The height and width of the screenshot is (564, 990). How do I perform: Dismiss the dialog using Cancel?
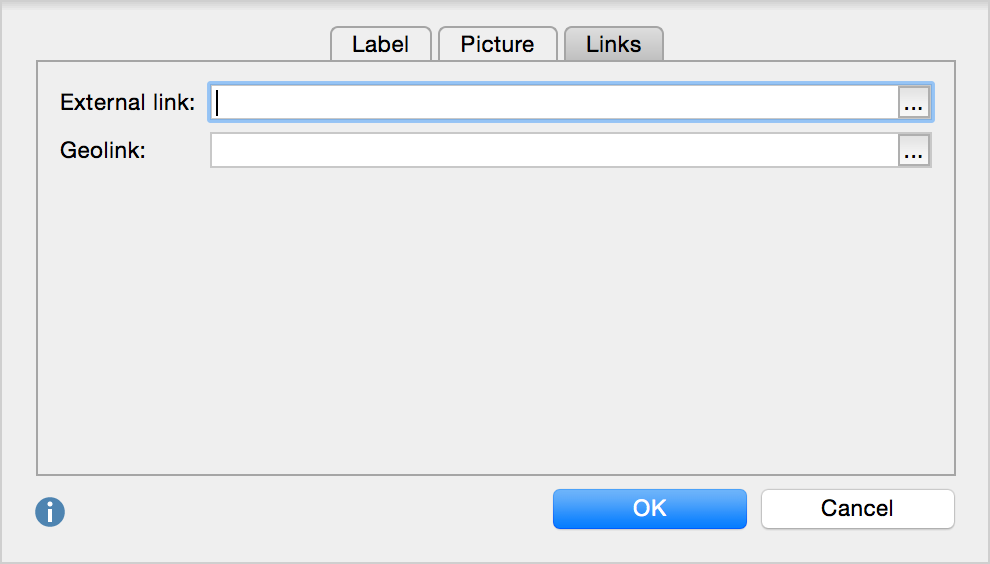coord(857,508)
